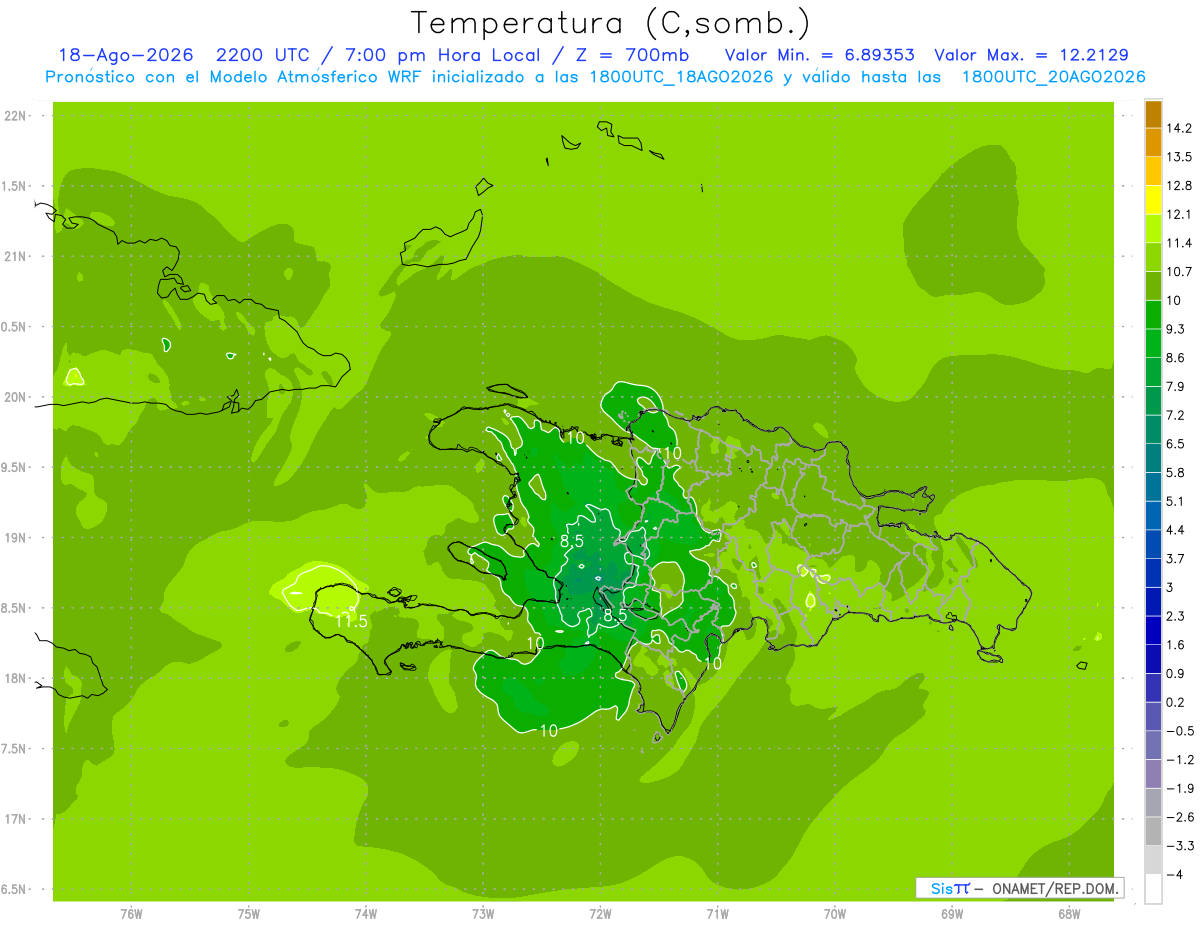Click the '22N' latitude label
The height and width of the screenshot is (927, 1200).
[x=14, y=116]
